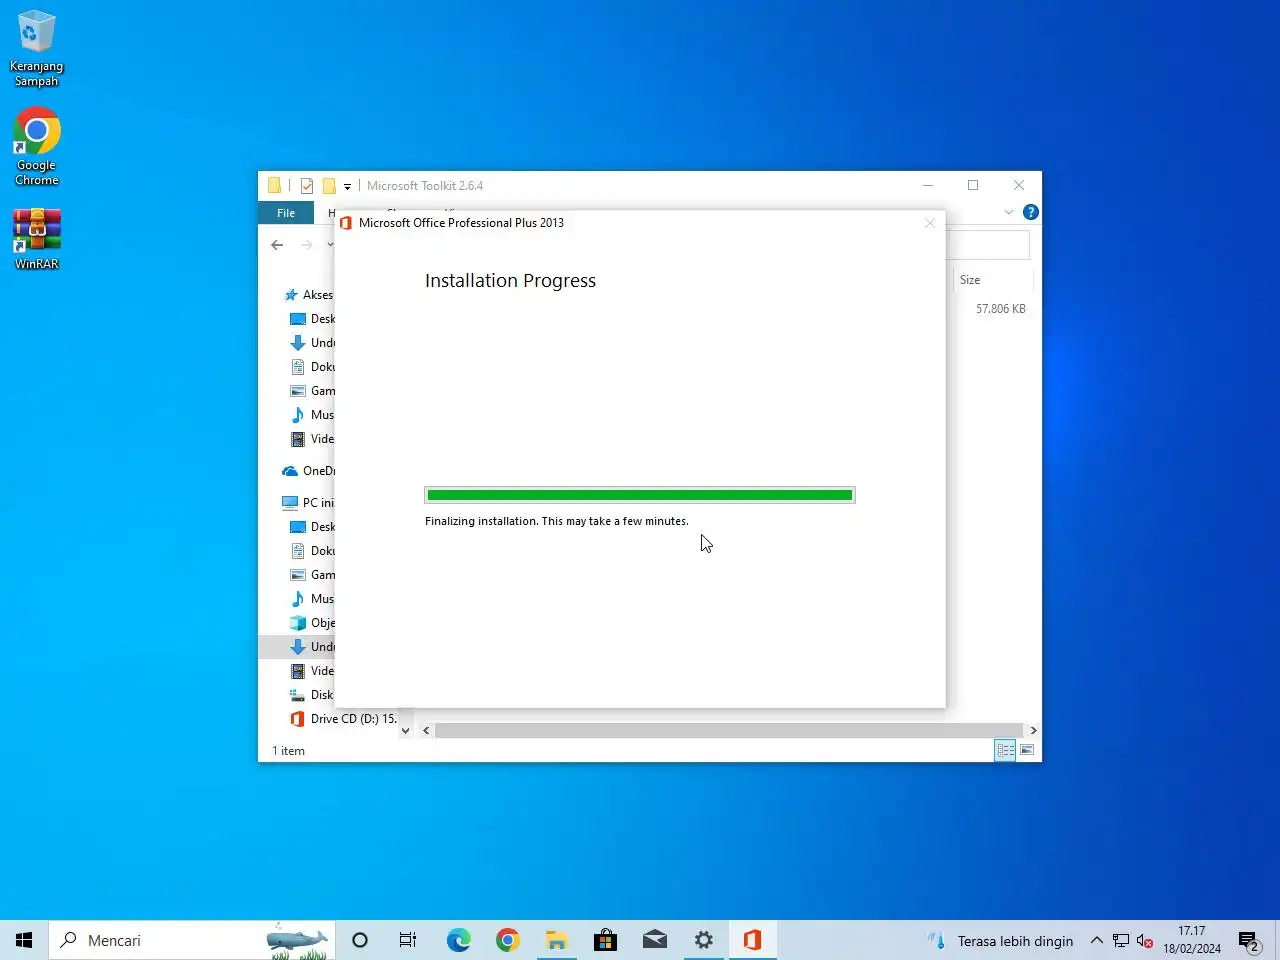Select PC ini in the navigation pane
The height and width of the screenshot is (960, 1280).
click(308, 503)
